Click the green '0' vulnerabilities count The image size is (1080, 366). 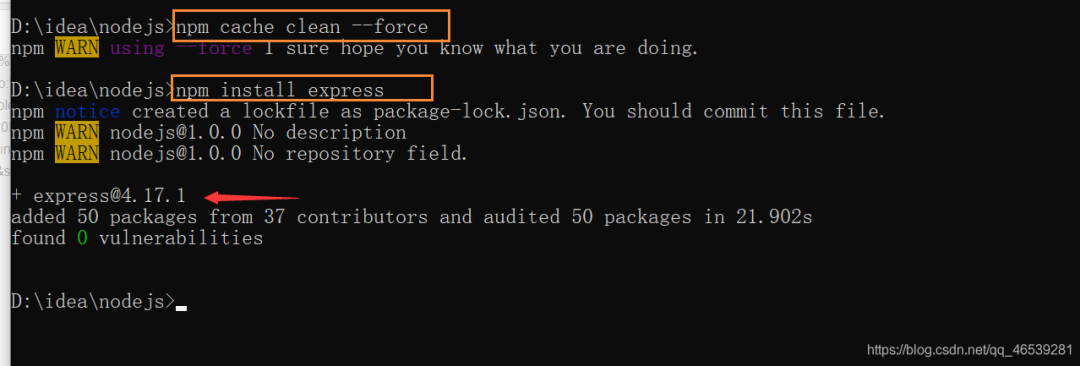pyautogui.click(x=83, y=239)
